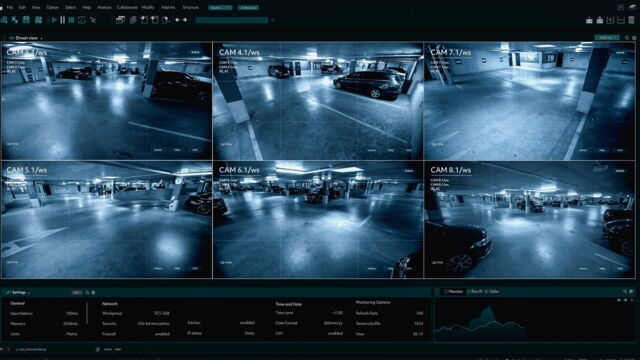
Task: Click the Sensors buffer value 1024
Action: [x=418, y=323]
